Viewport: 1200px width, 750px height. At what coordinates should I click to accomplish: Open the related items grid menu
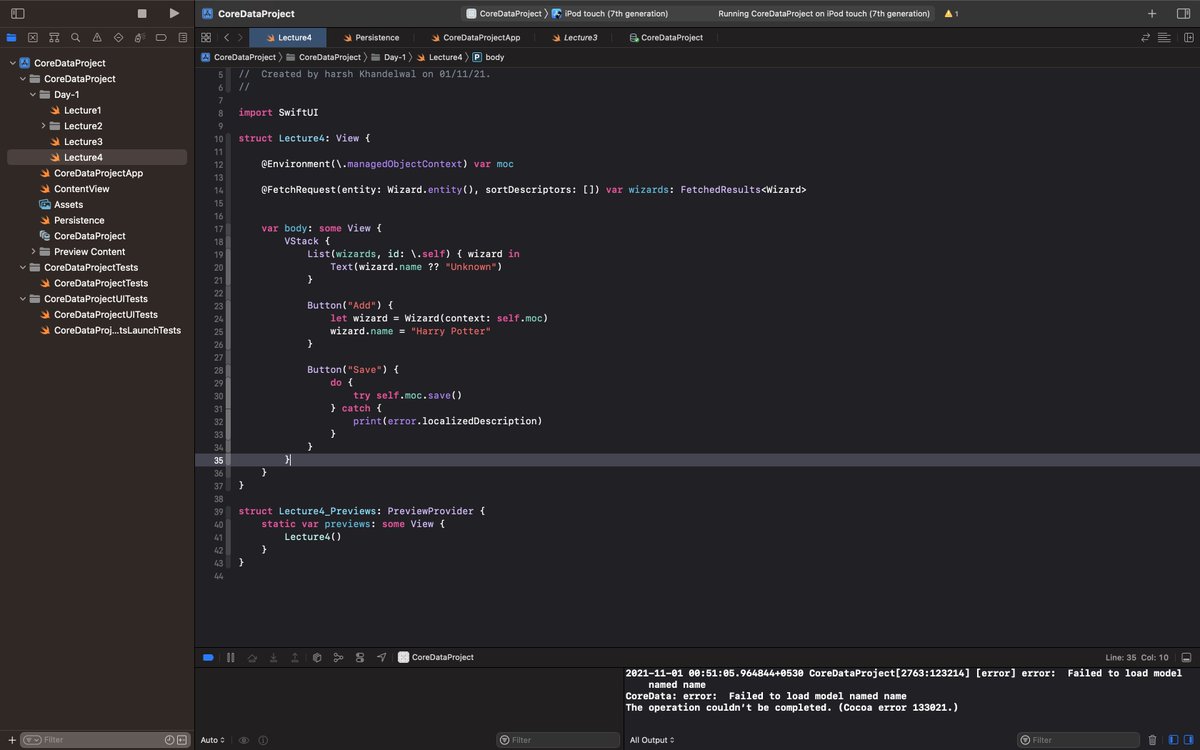coord(206,38)
